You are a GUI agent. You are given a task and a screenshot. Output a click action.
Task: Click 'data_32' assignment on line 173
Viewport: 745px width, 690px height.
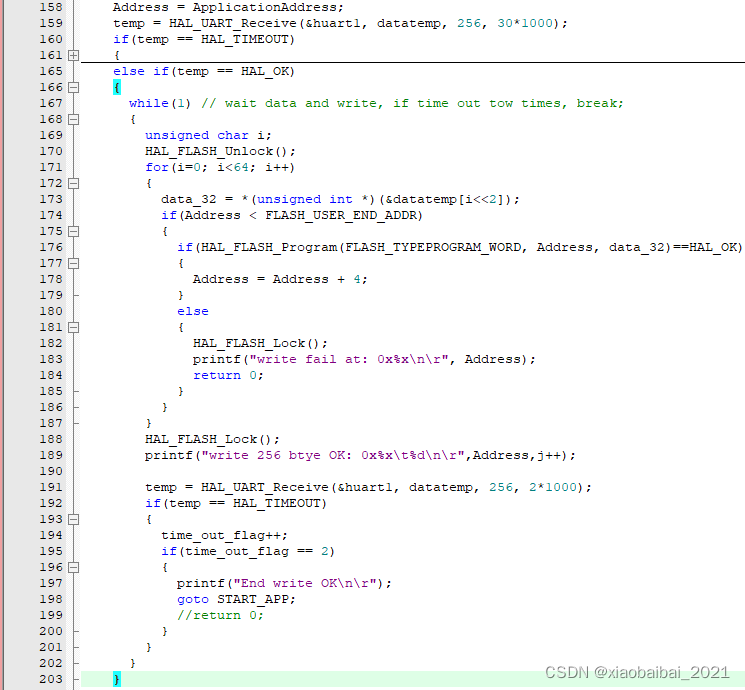(x=340, y=200)
